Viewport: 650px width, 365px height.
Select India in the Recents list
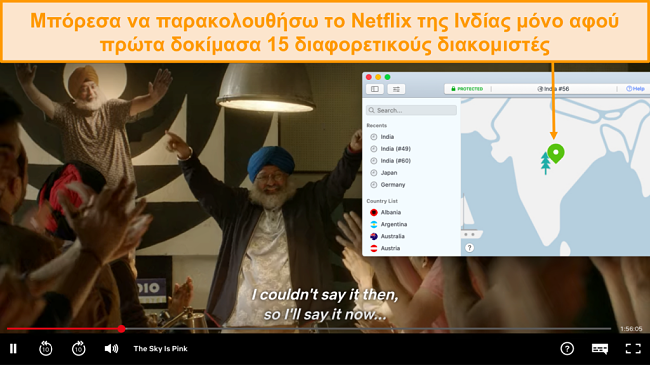tap(387, 136)
